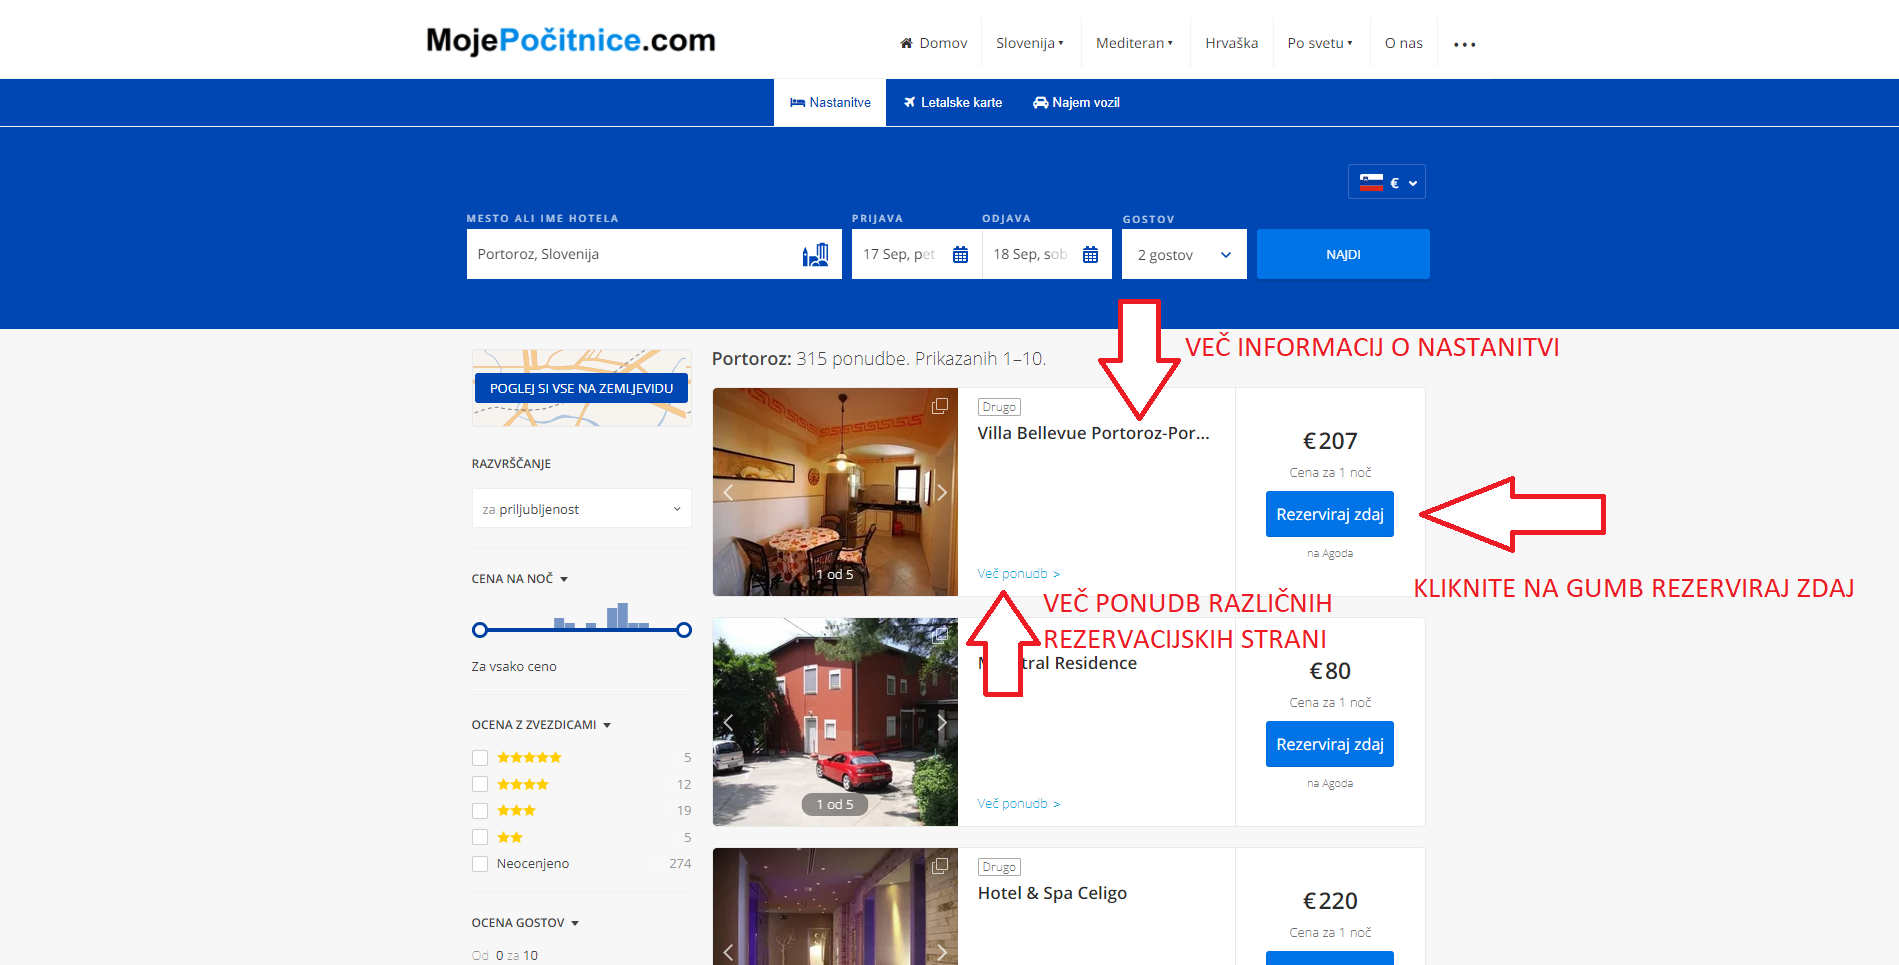Screen dimensions: 1899x965
Task: Open gallery icon on Villa Bellevue photo
Action: coord(940,406)
